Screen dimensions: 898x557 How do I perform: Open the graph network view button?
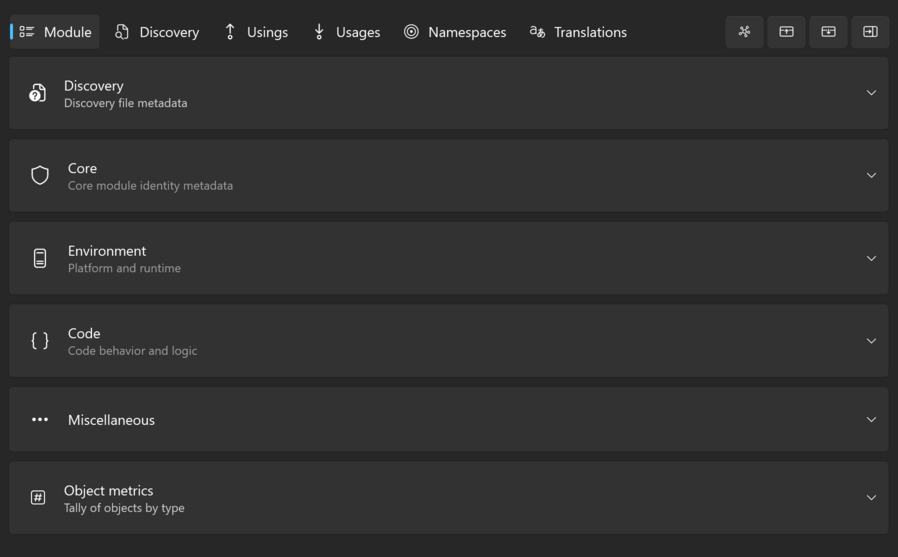(744, 31)
